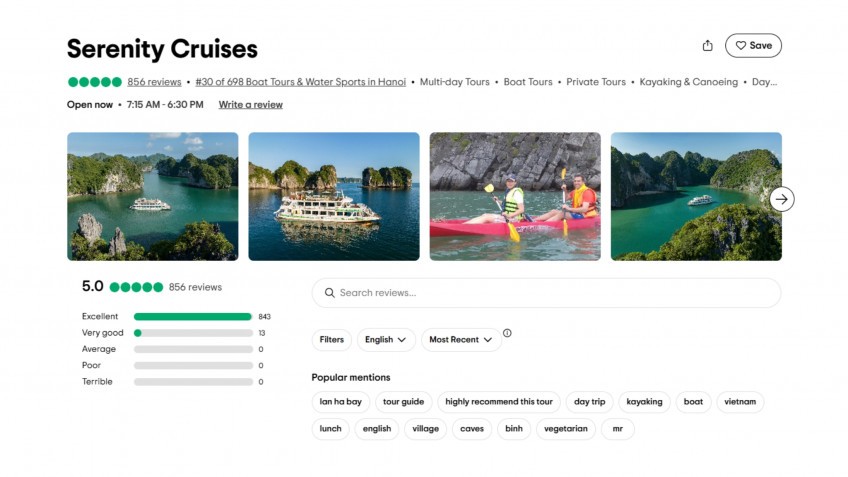The image size is (848, 477).
Task: Expand the English language dropdown
Action: (x=386, y=340)
